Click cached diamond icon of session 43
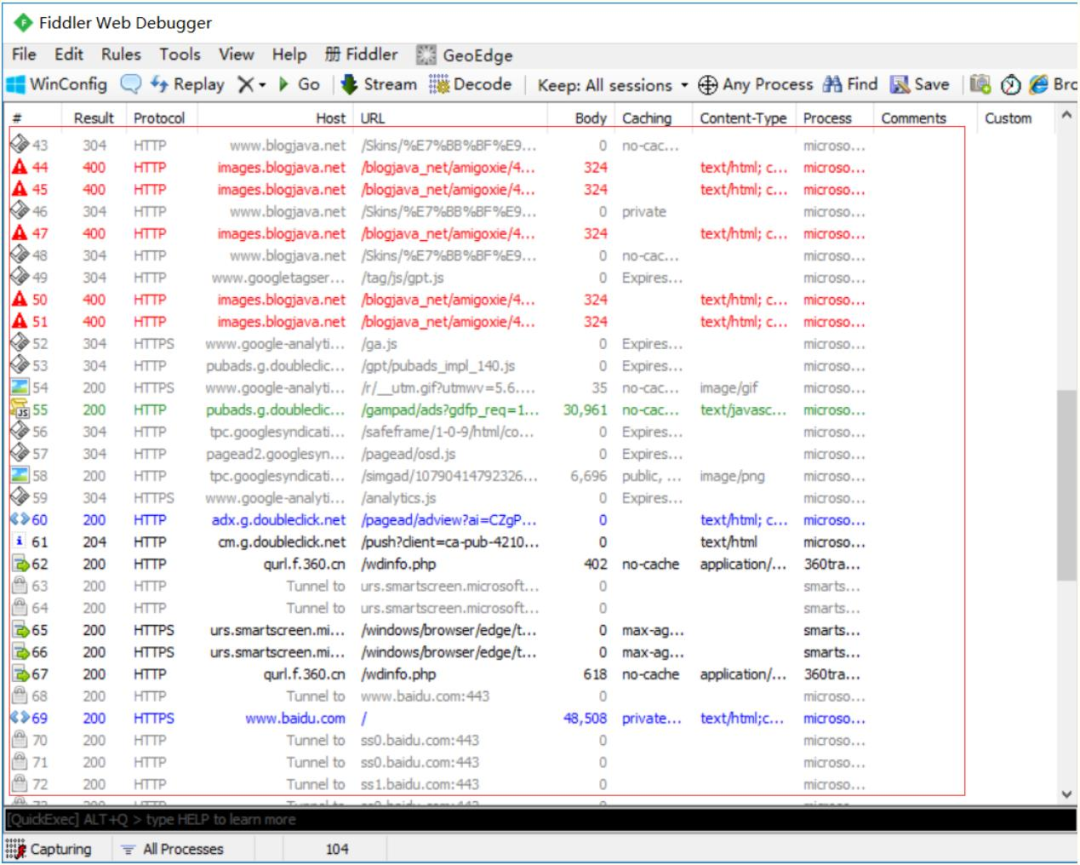 (19, 145)
